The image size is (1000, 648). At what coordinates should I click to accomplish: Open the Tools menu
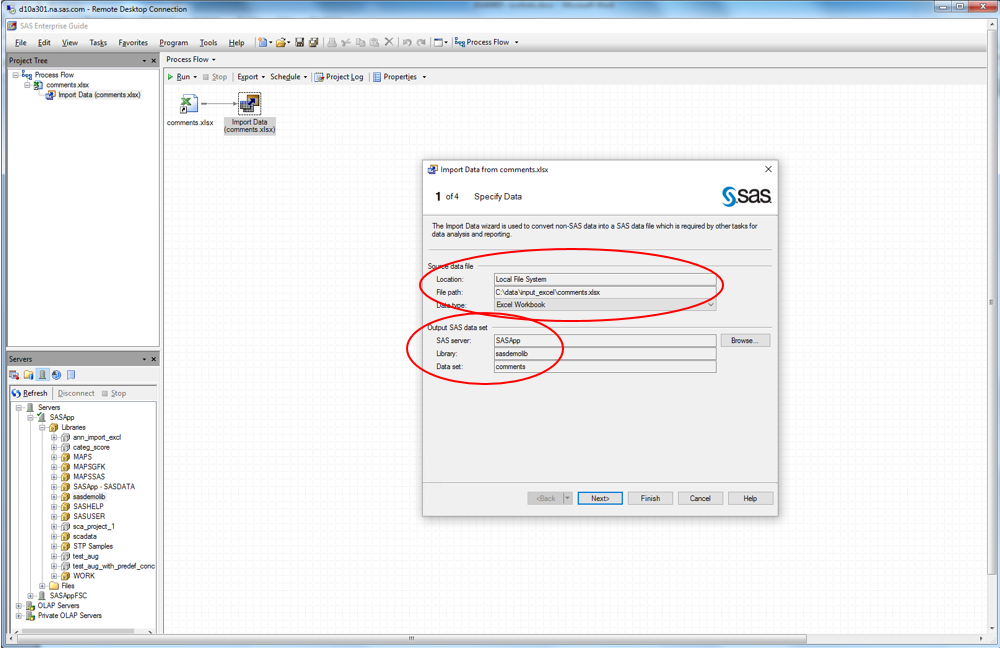pyautogui.click(x=208, y=43)
